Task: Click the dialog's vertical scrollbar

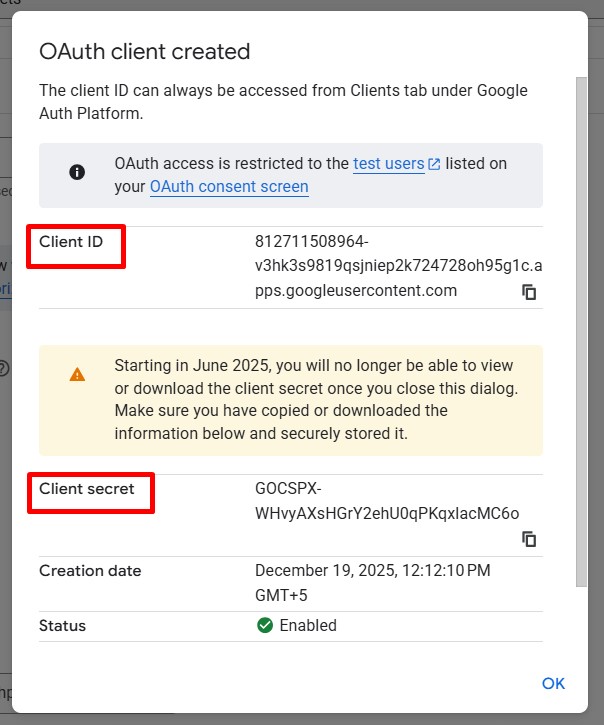Action: click(582, 330)
